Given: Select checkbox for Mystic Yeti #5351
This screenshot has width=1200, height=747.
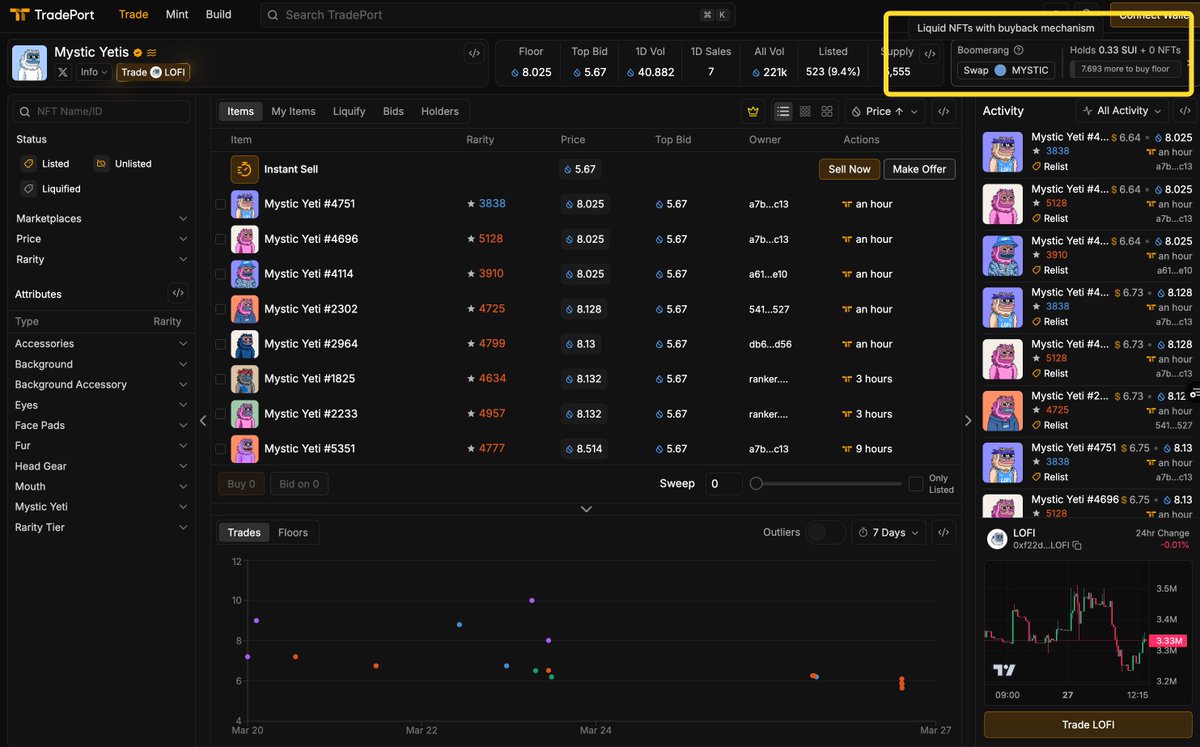Looking at the screenshot, I should [x=220, y=449].
